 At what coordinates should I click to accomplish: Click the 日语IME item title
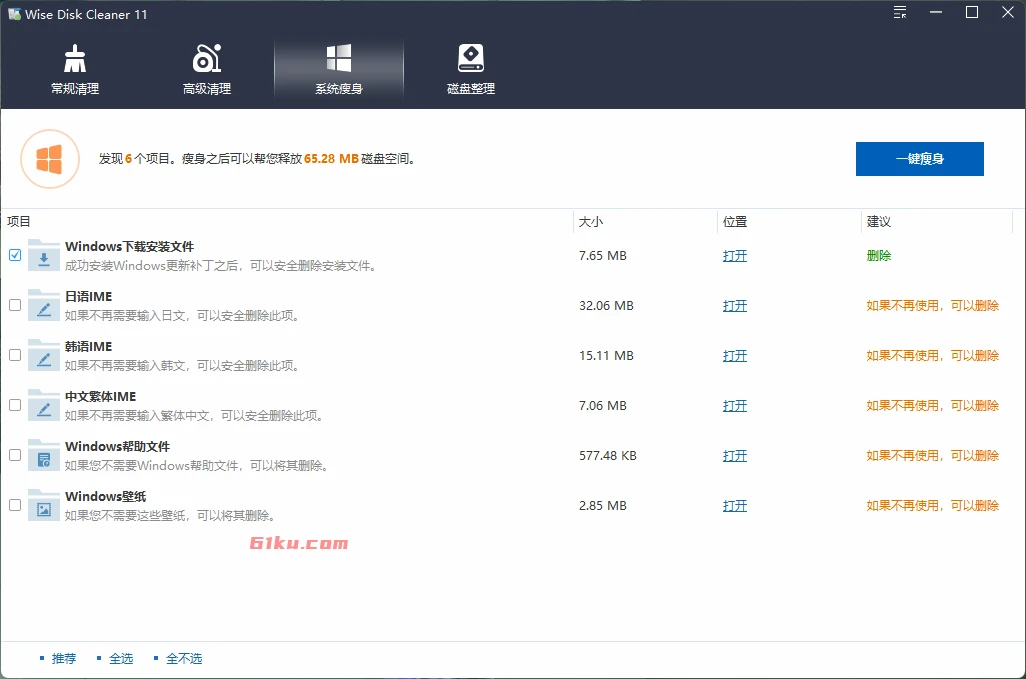[88, 296]
